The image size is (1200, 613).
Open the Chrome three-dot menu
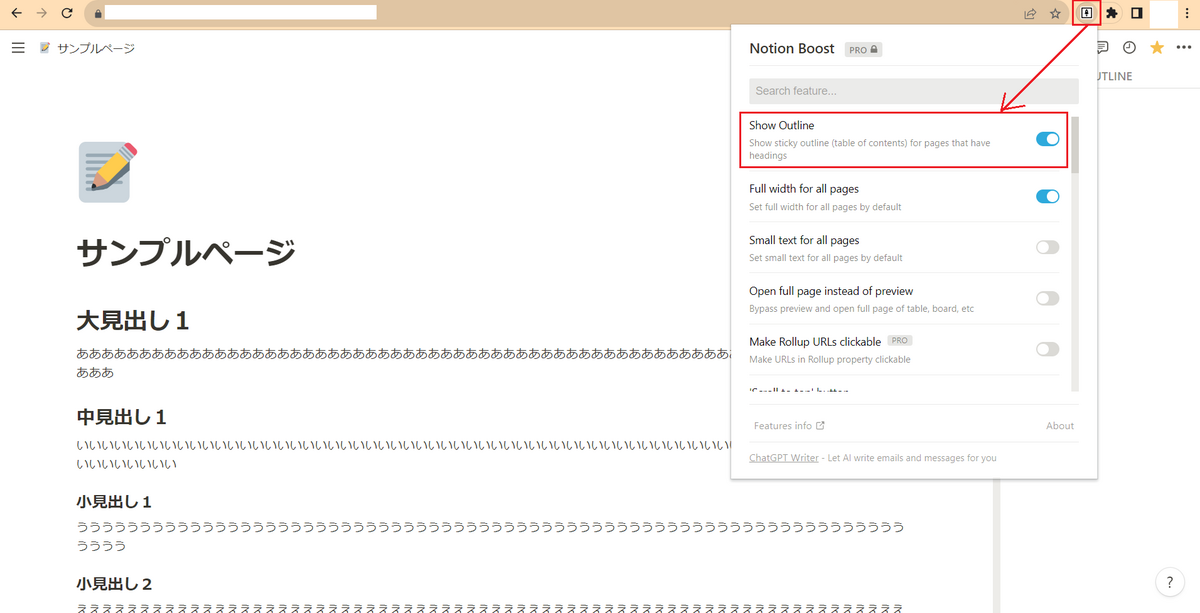pyautogui.click(x=1187, y=14)
